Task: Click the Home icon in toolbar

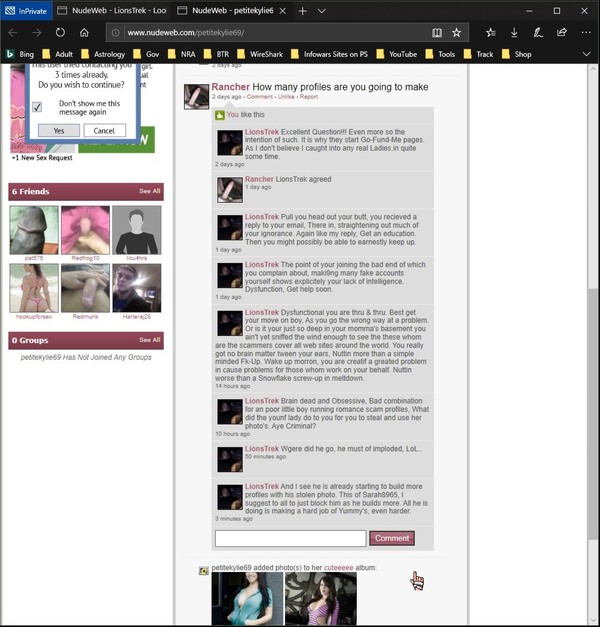Action: (86, 32)
